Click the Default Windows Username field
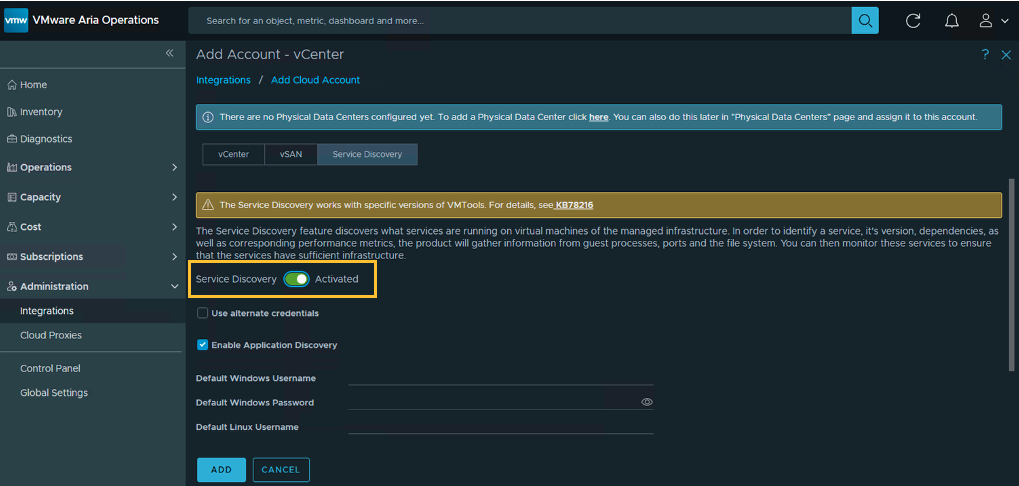 point(500,377)
